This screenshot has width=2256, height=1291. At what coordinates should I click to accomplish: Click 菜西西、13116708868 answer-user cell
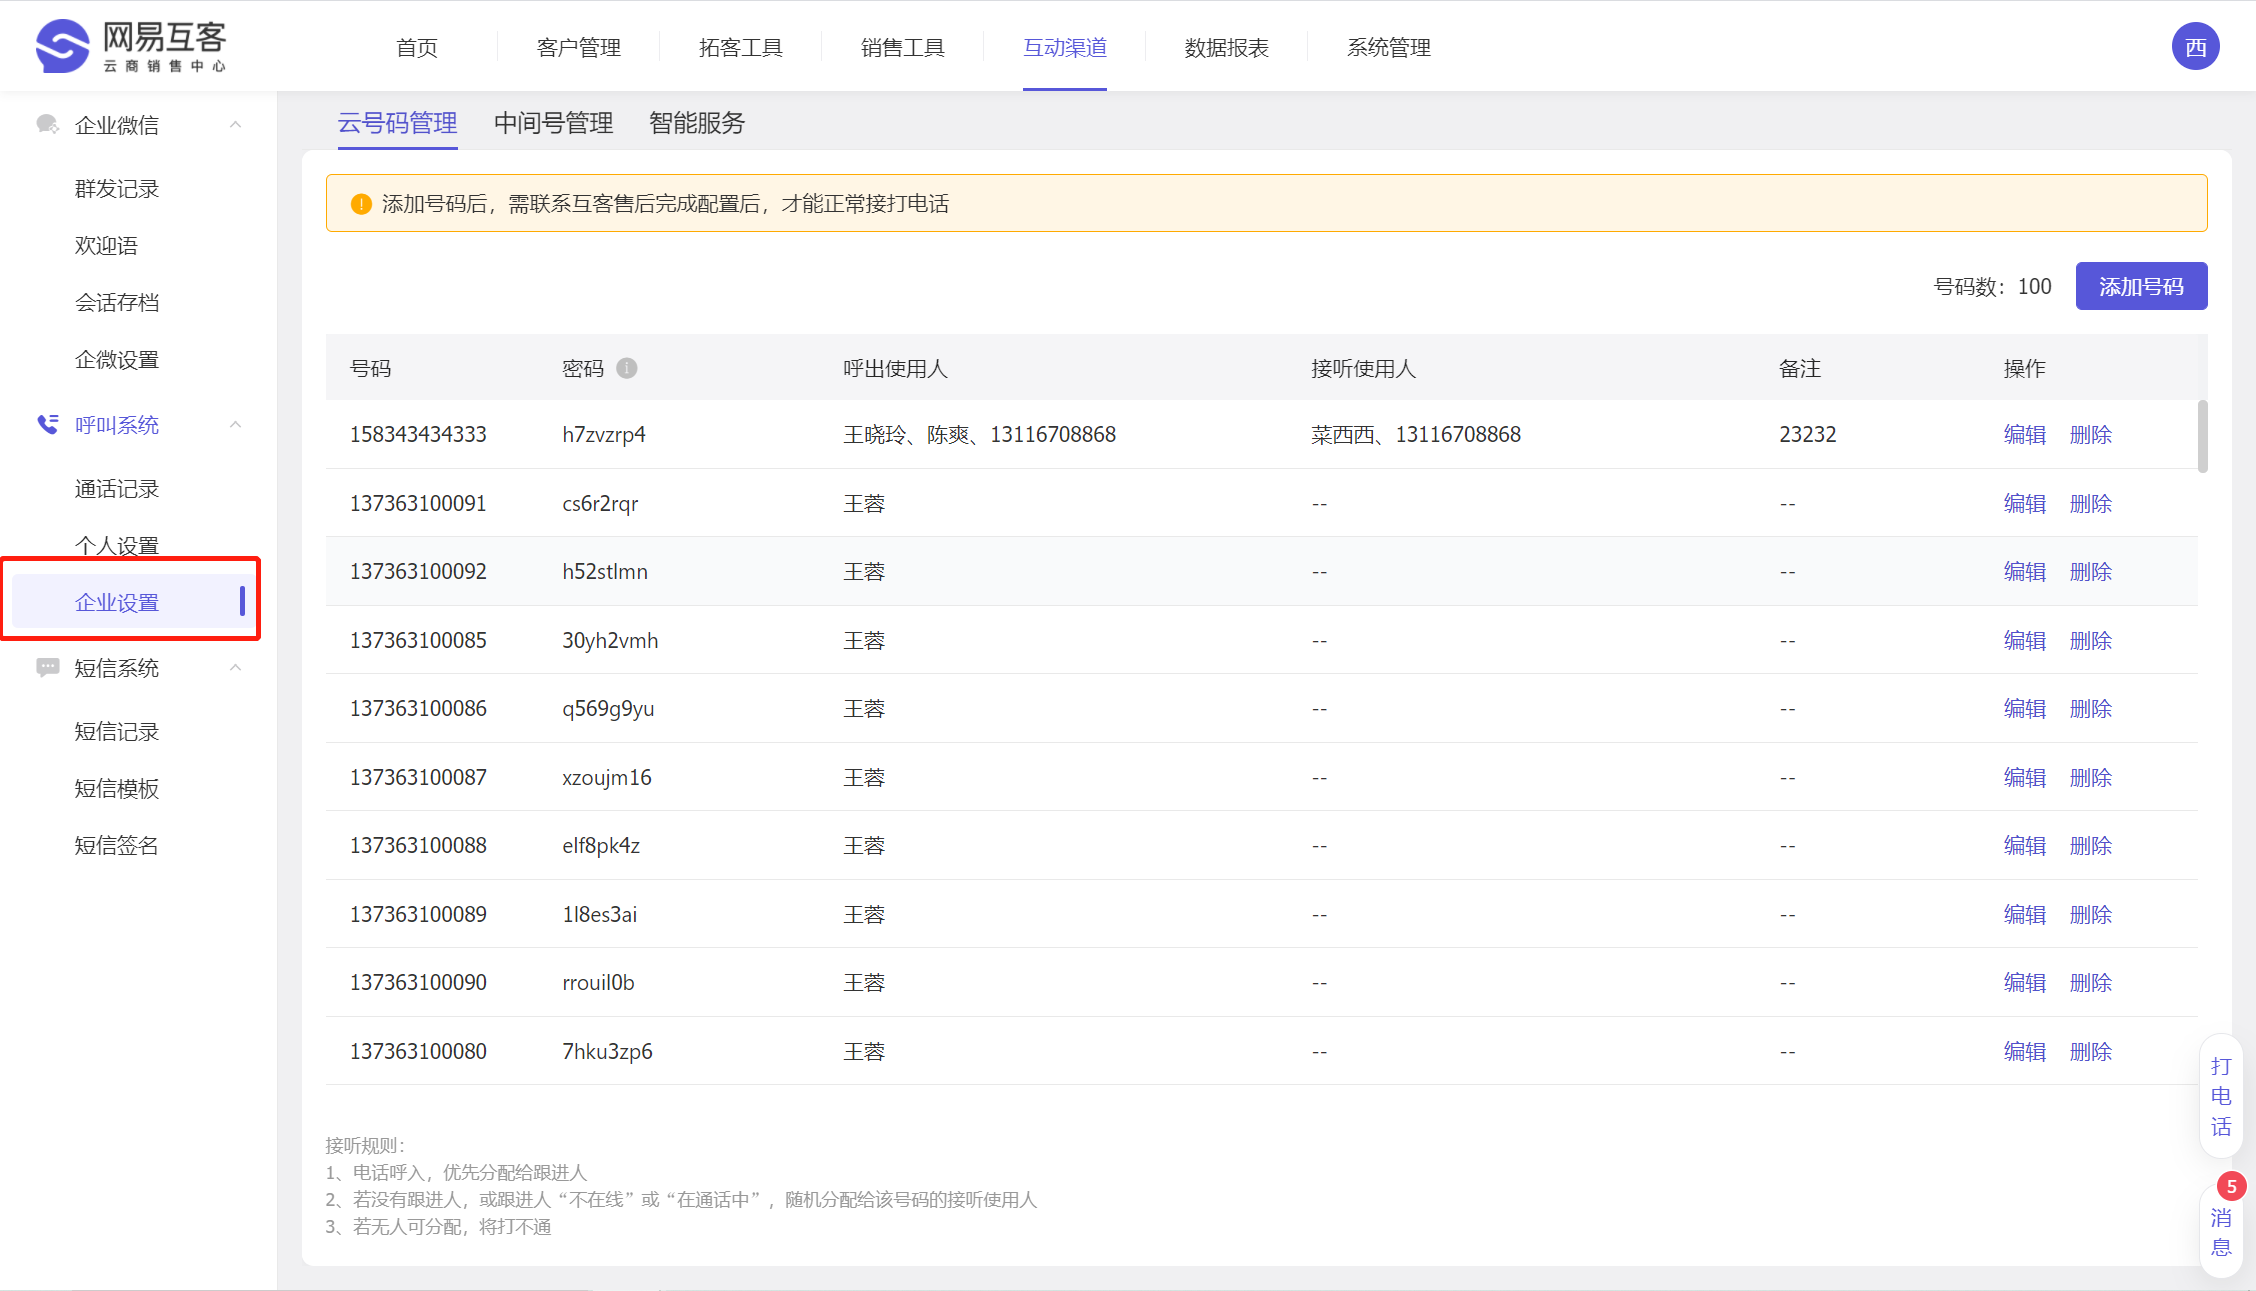pos(1416,434)
